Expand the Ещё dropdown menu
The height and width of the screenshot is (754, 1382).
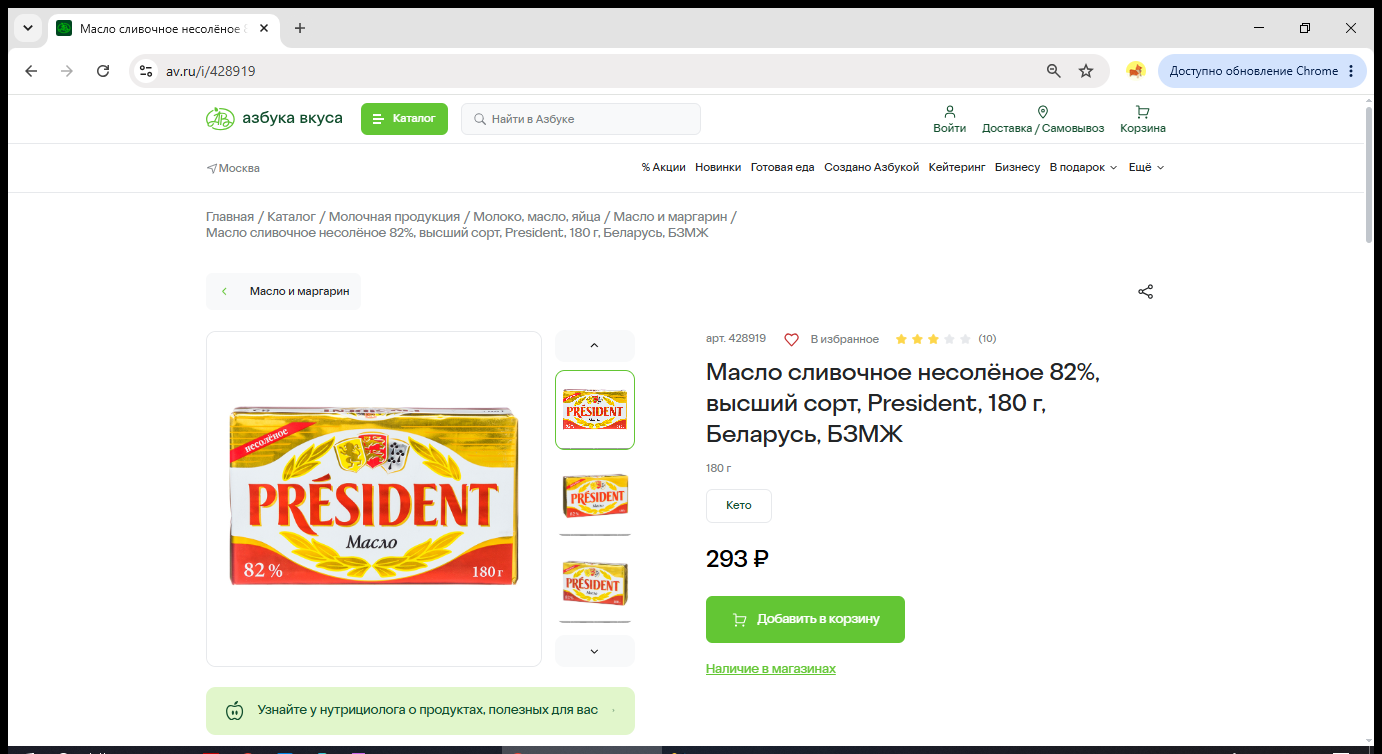pos(1147,167)
